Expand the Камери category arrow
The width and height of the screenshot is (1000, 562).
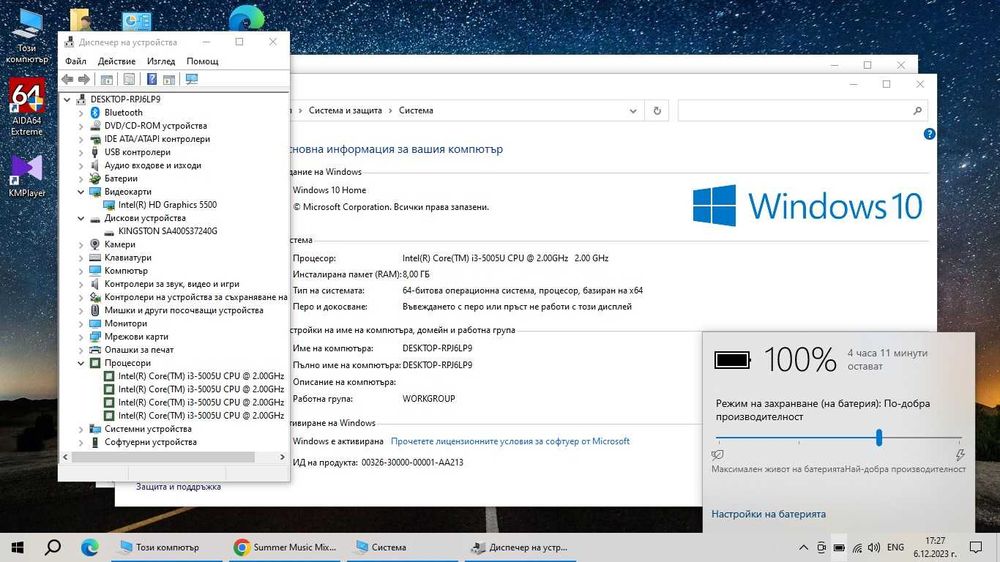81,244
